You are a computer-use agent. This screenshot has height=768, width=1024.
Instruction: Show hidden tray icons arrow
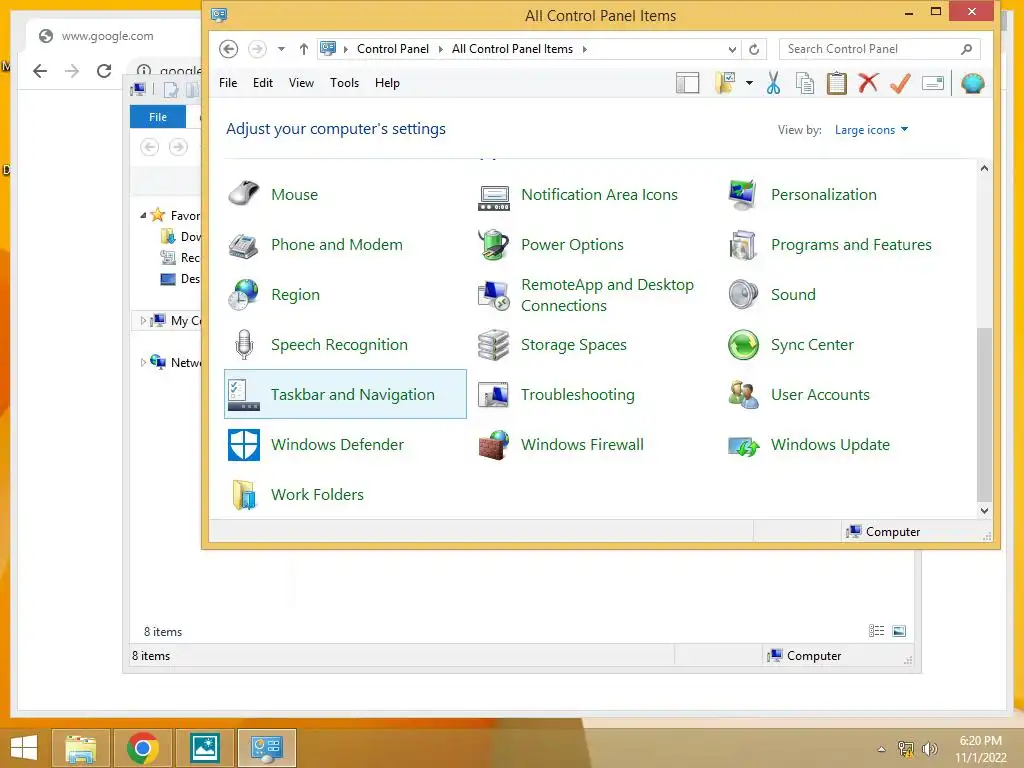[x=882, y=749]
